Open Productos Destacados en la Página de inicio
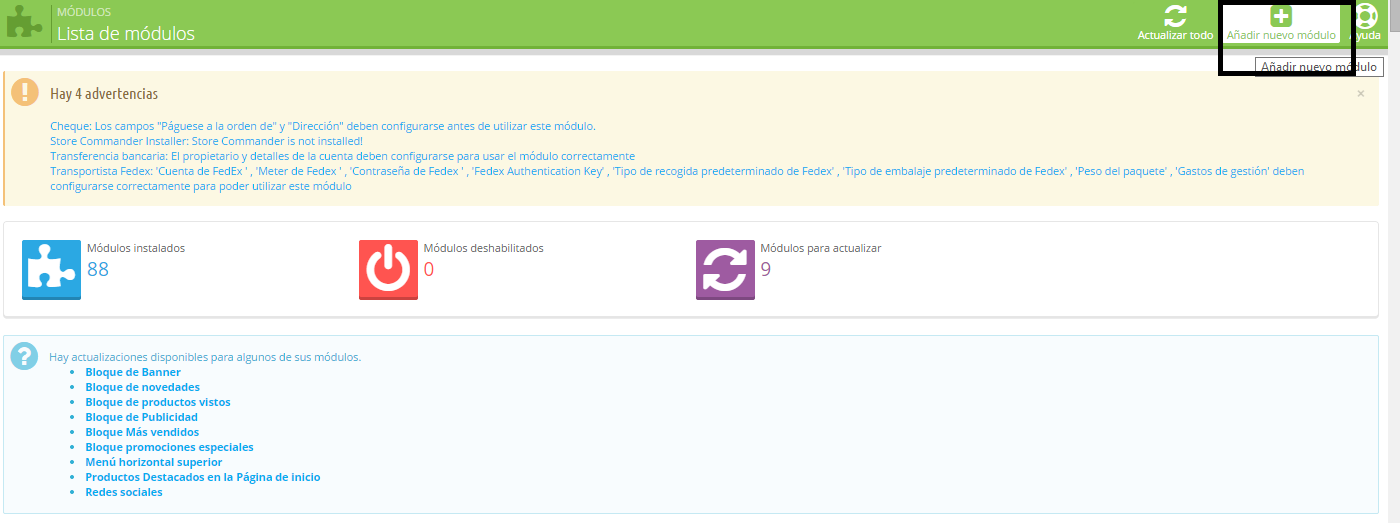 point(202,477)
